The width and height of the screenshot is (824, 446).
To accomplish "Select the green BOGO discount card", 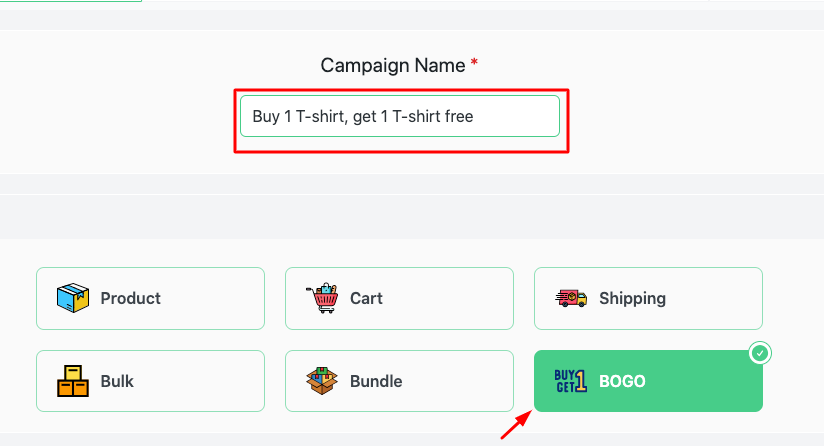I will pyautogui.click(x=648, y=381).
